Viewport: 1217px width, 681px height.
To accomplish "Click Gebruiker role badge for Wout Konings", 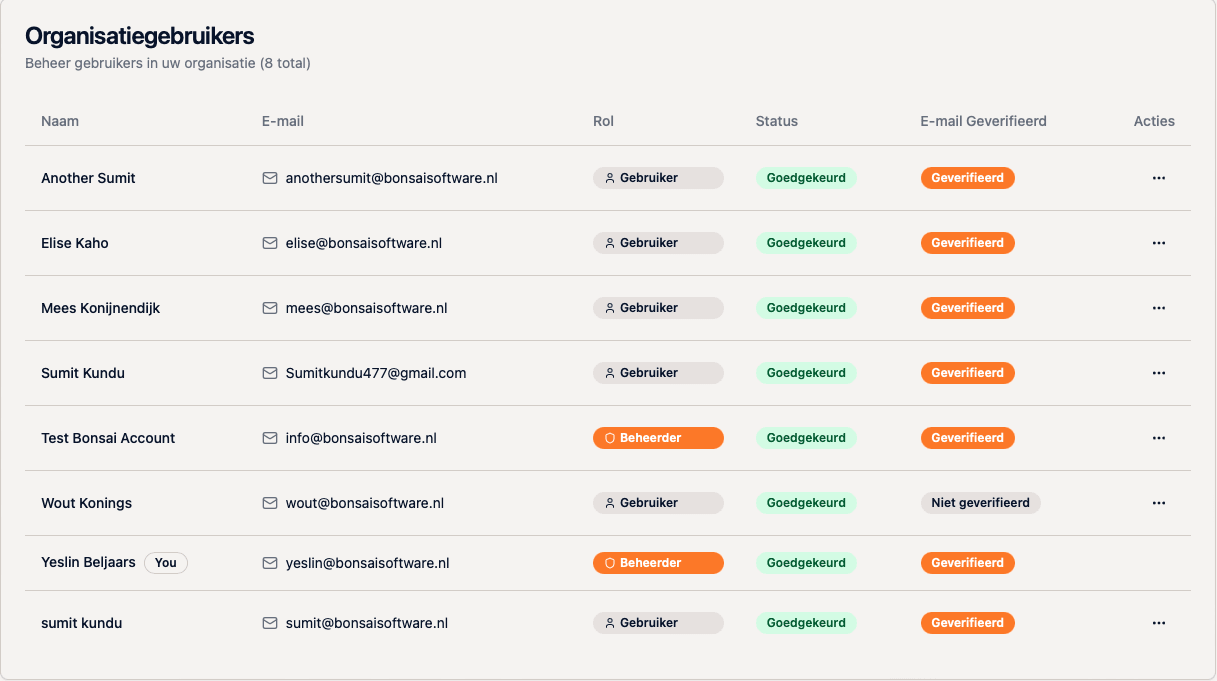I will pos(658,503).
